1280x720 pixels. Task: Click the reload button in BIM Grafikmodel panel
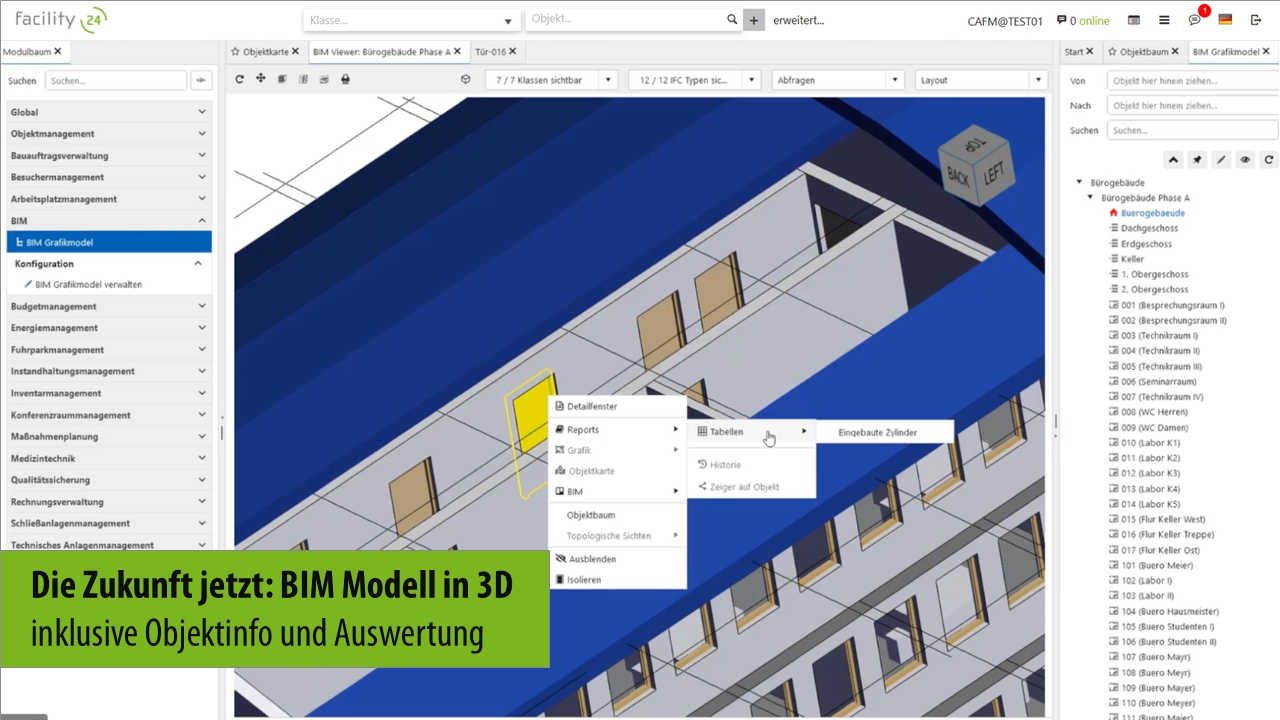(x=1269, y=159)
